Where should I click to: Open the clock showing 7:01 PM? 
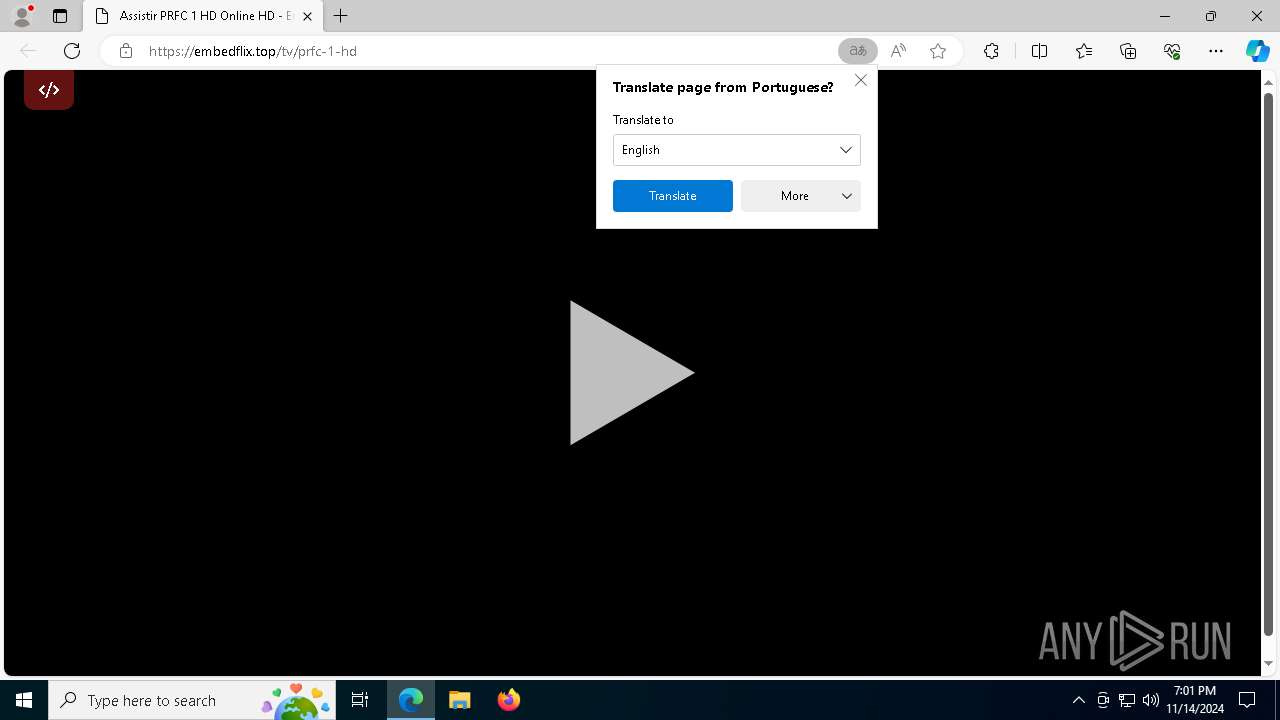(x=1195, y=700)
